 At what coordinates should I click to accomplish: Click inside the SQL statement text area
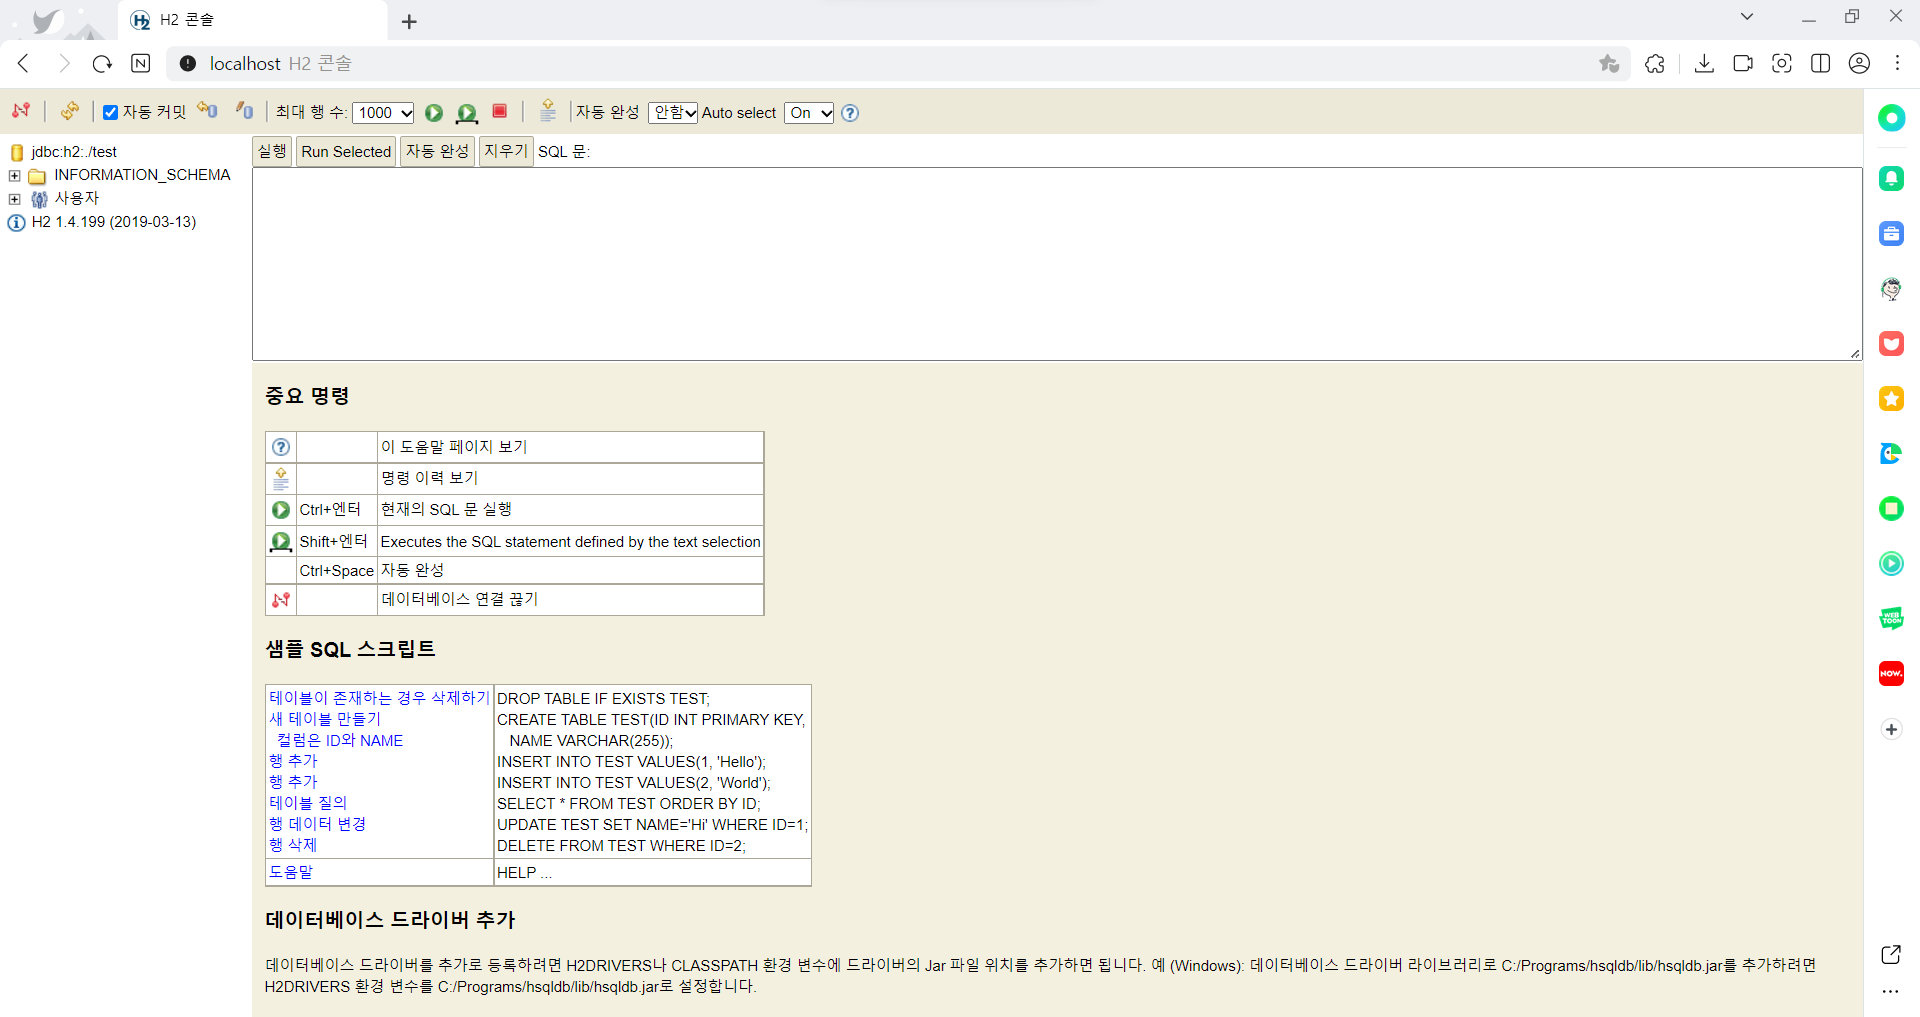click(1057, 264)
